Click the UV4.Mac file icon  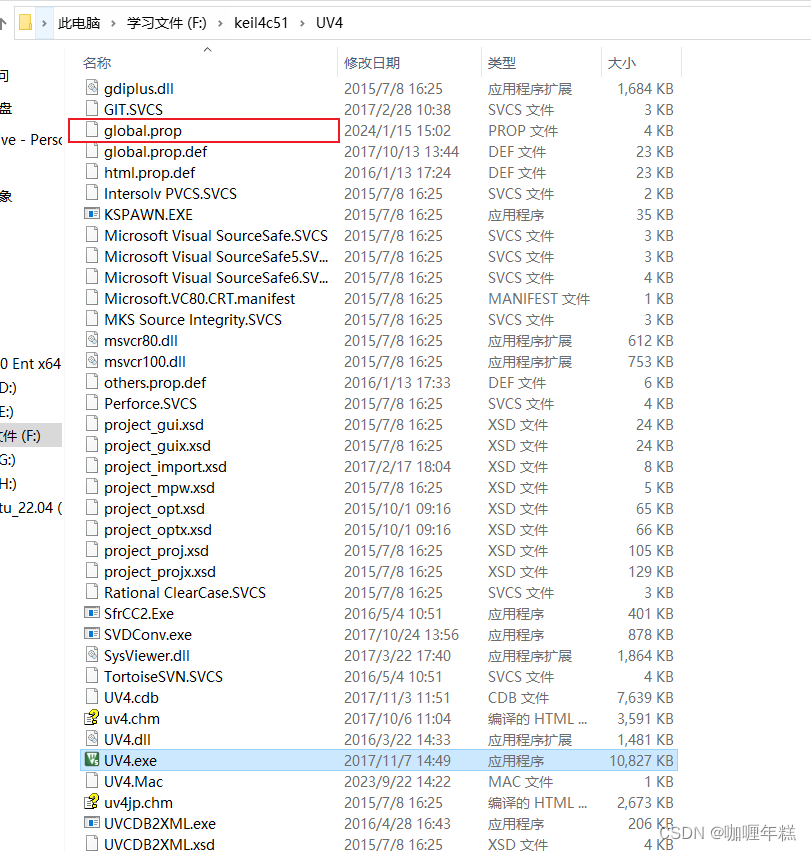(x=92, y=781)
